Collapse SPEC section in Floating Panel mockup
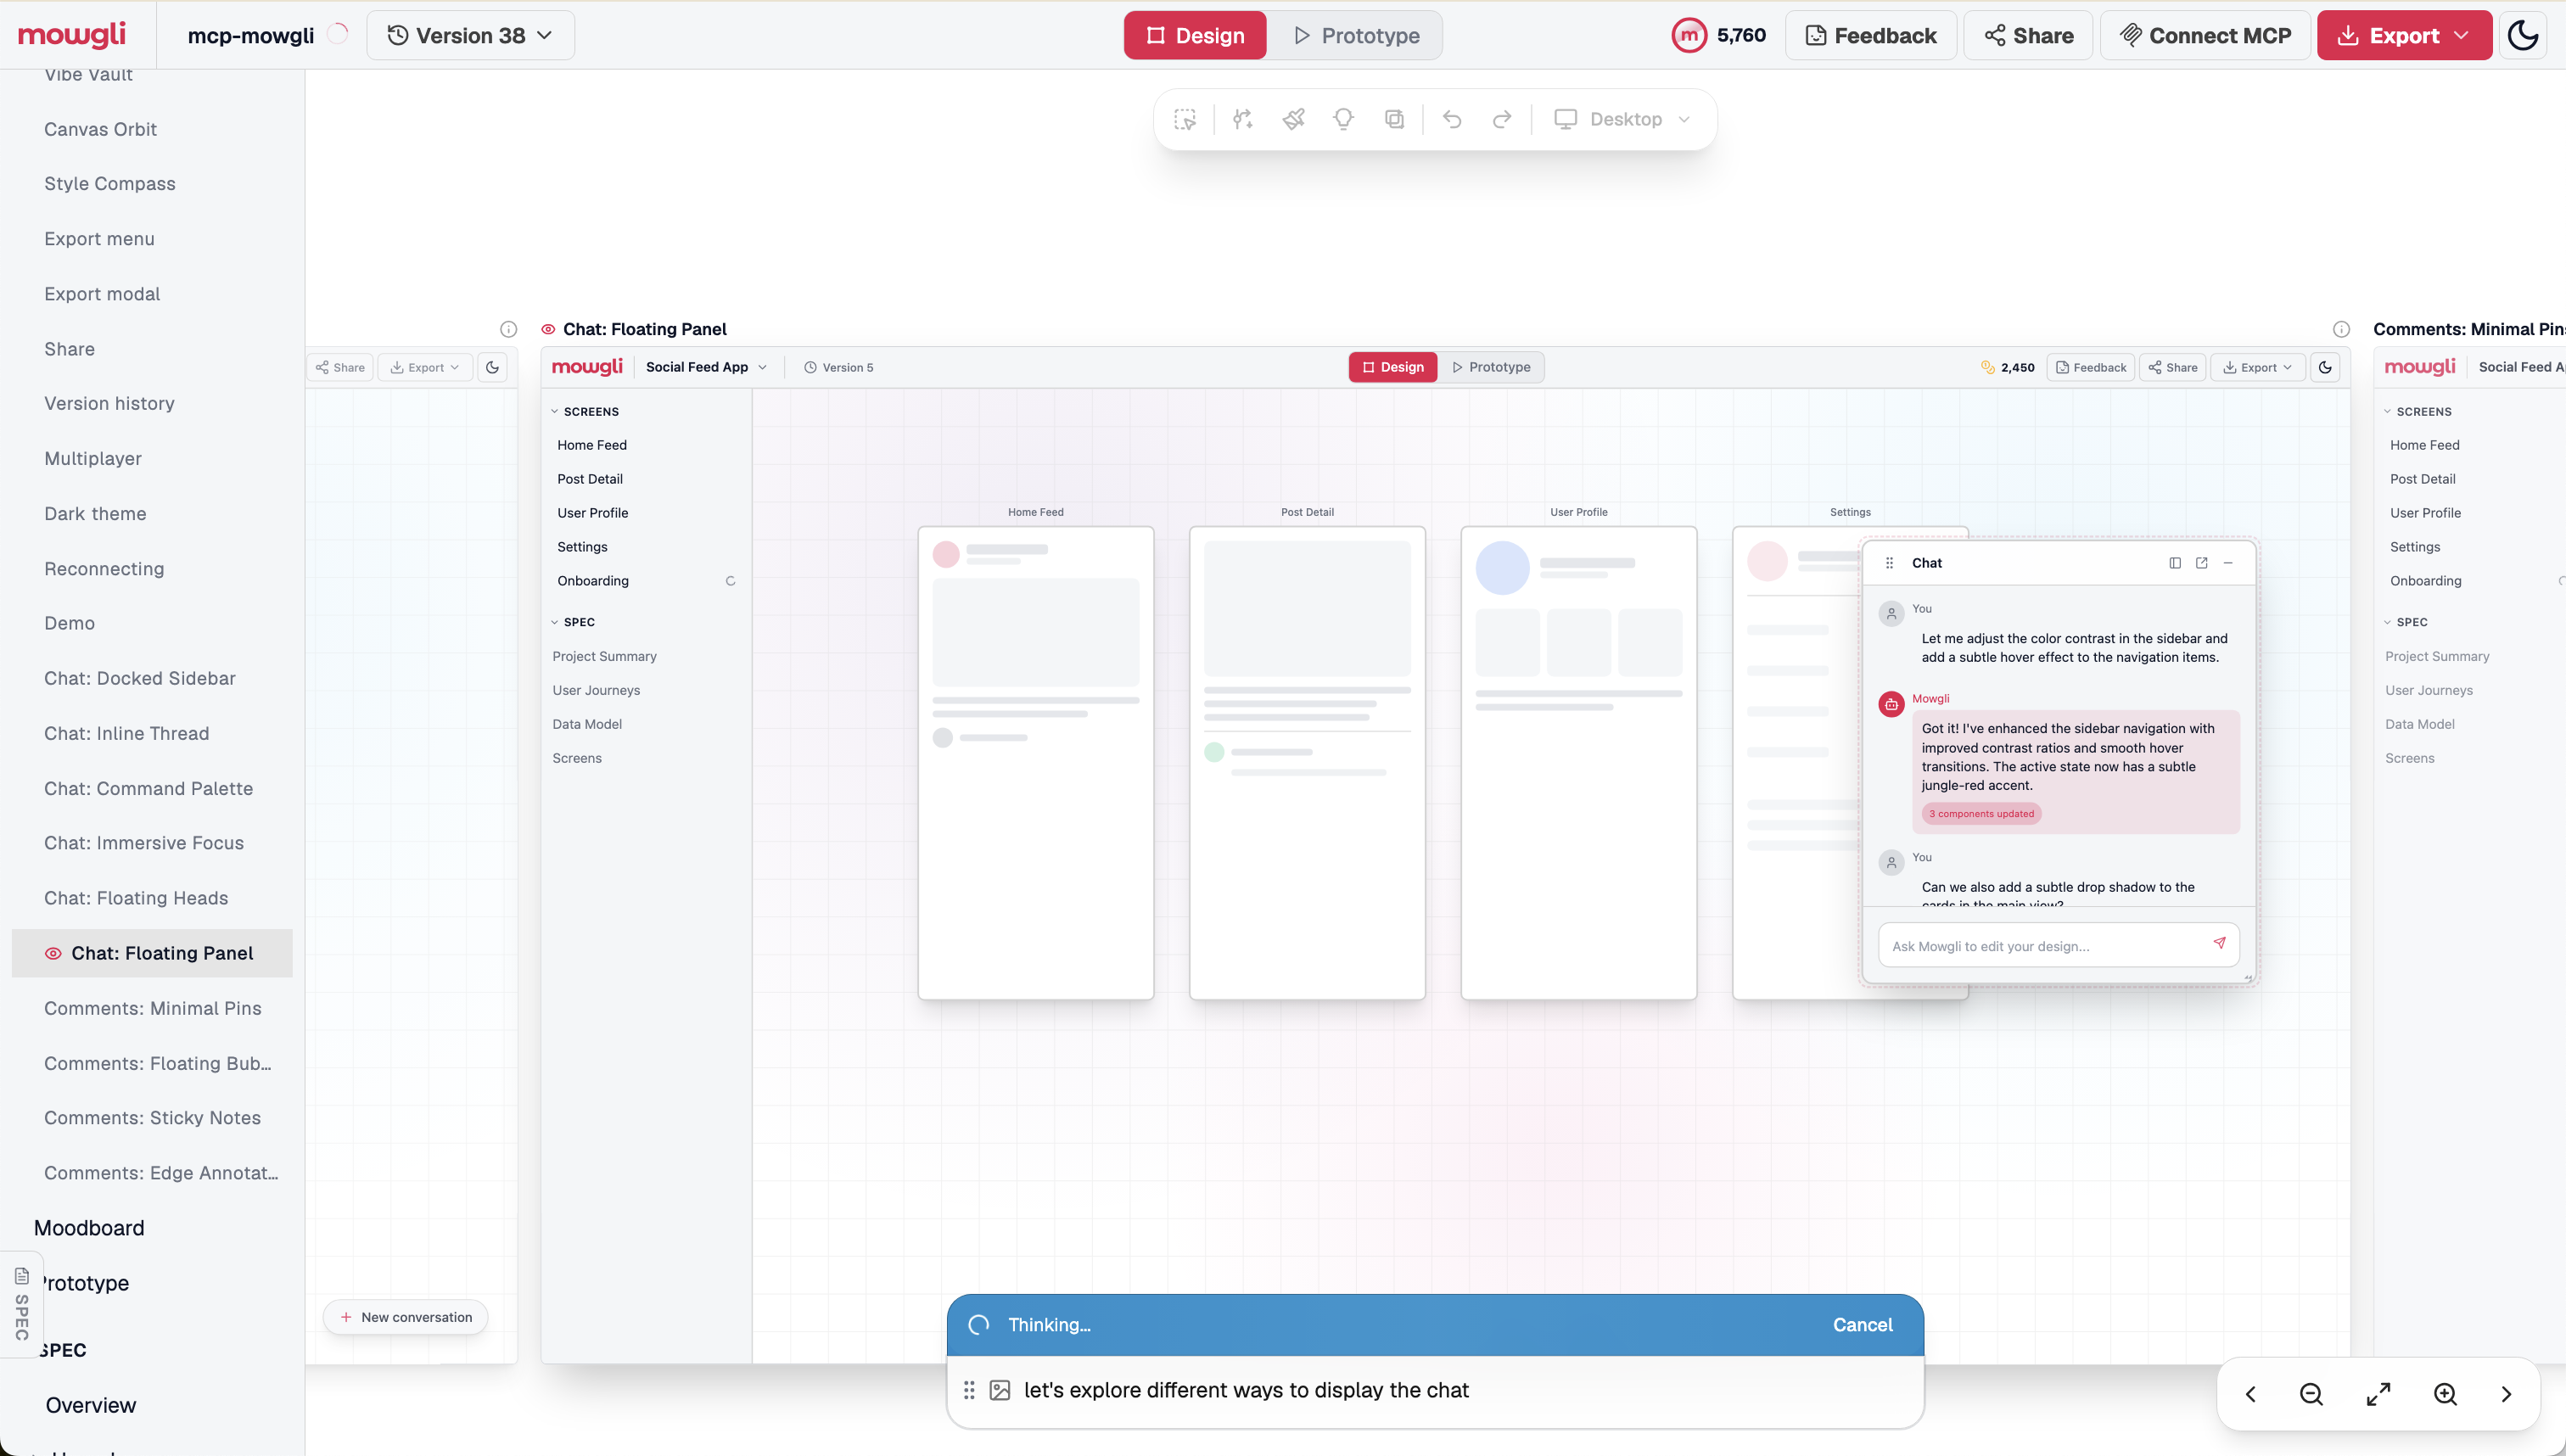 point(573,622)
